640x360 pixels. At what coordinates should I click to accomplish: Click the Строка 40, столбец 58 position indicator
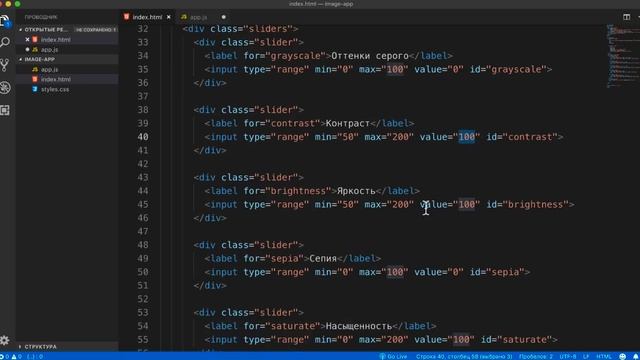point(464,356)
